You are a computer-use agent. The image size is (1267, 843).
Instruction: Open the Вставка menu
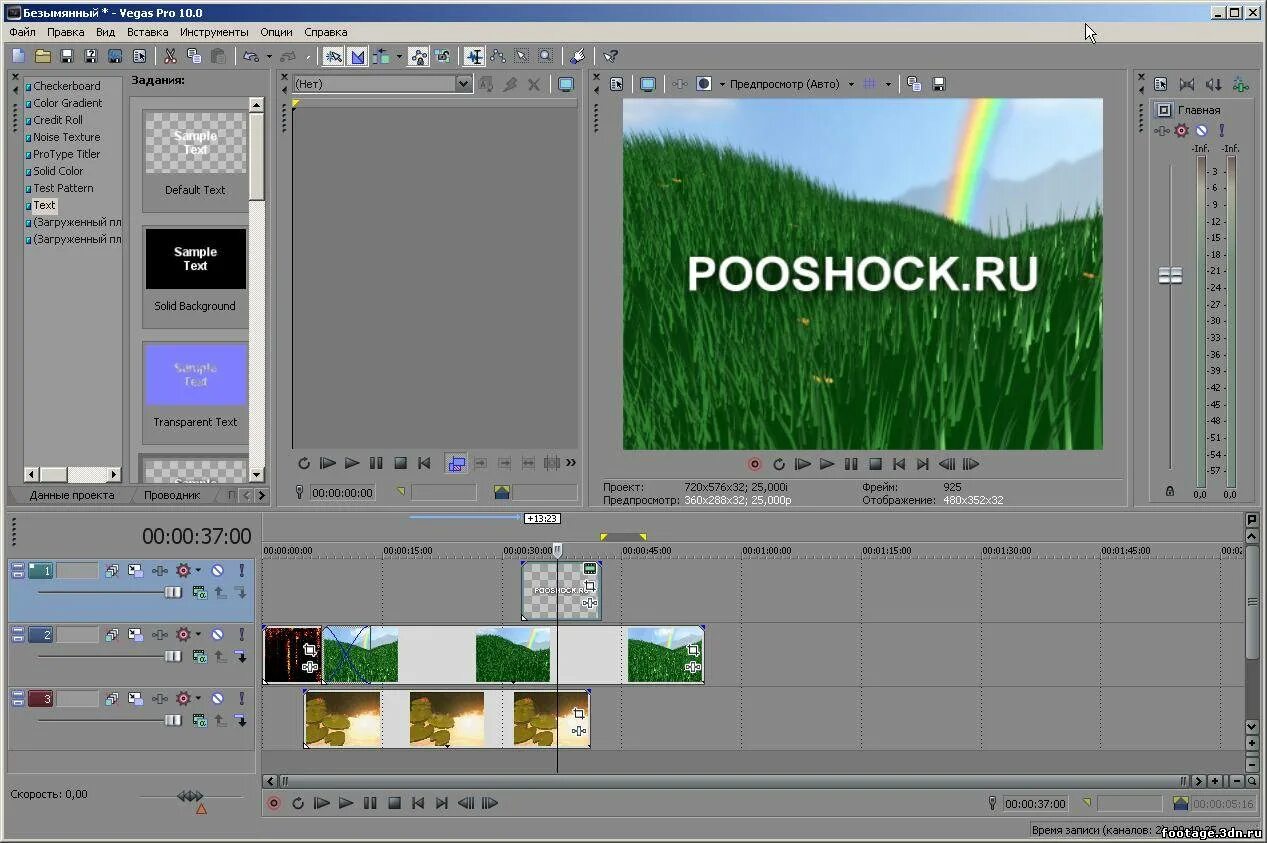[147, 32]
